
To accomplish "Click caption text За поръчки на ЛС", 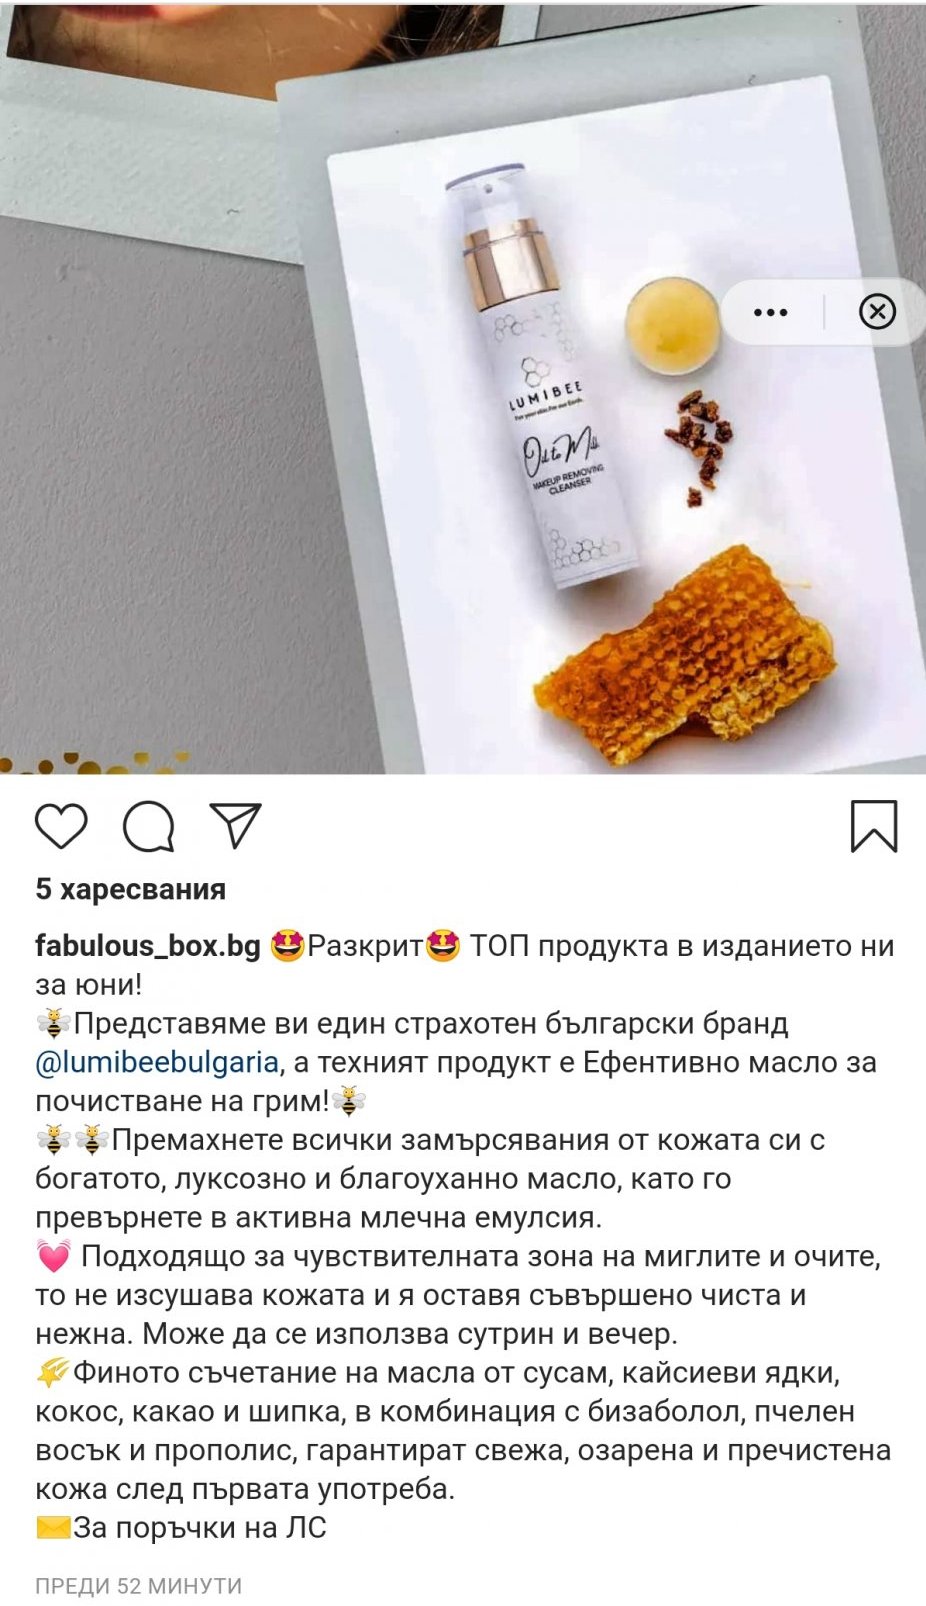I will click(x=200, y=1528).
